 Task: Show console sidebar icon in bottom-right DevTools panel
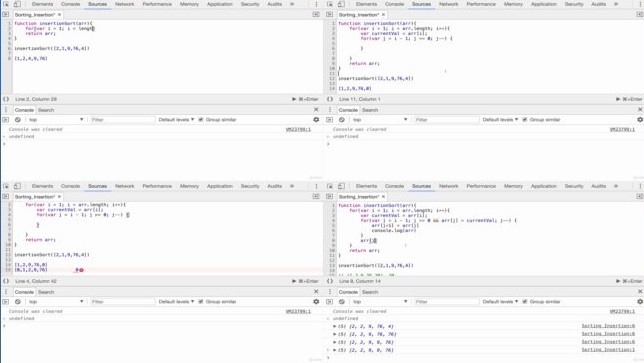coord(329,302)
